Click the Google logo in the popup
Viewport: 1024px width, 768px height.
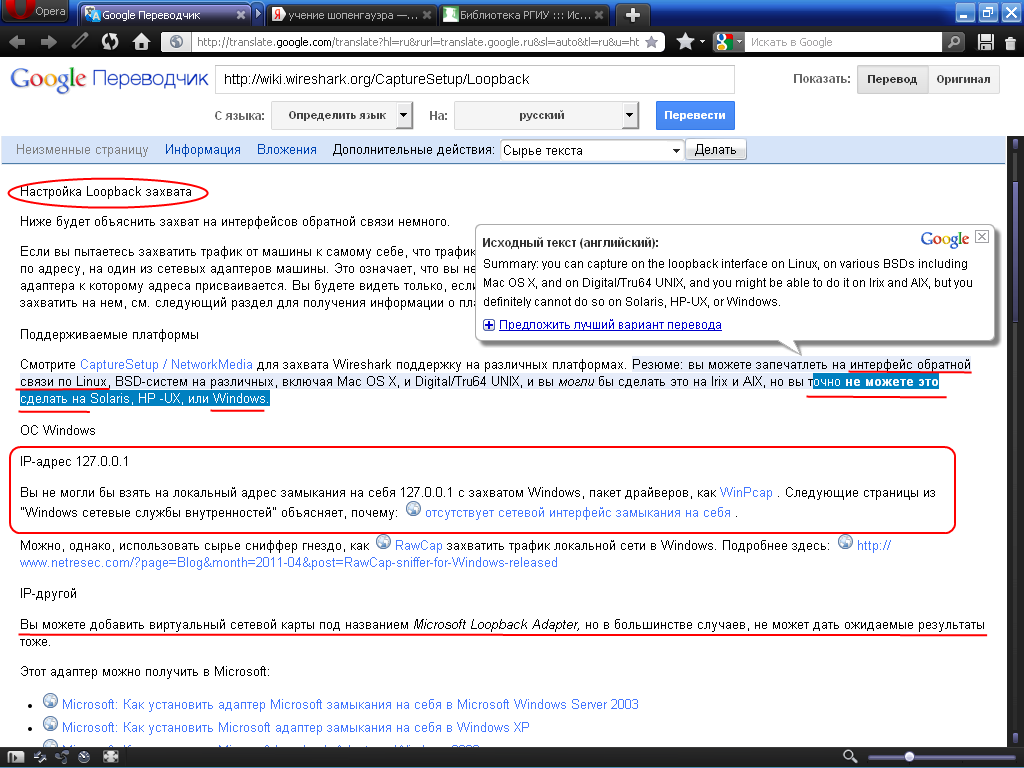click(944, 239)
